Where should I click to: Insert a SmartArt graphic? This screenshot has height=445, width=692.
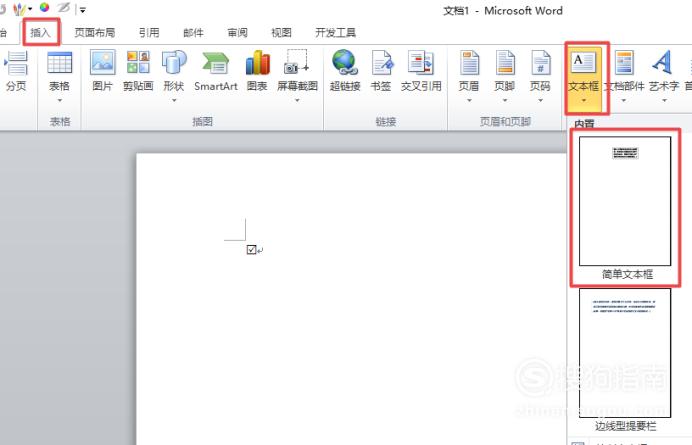216,71
